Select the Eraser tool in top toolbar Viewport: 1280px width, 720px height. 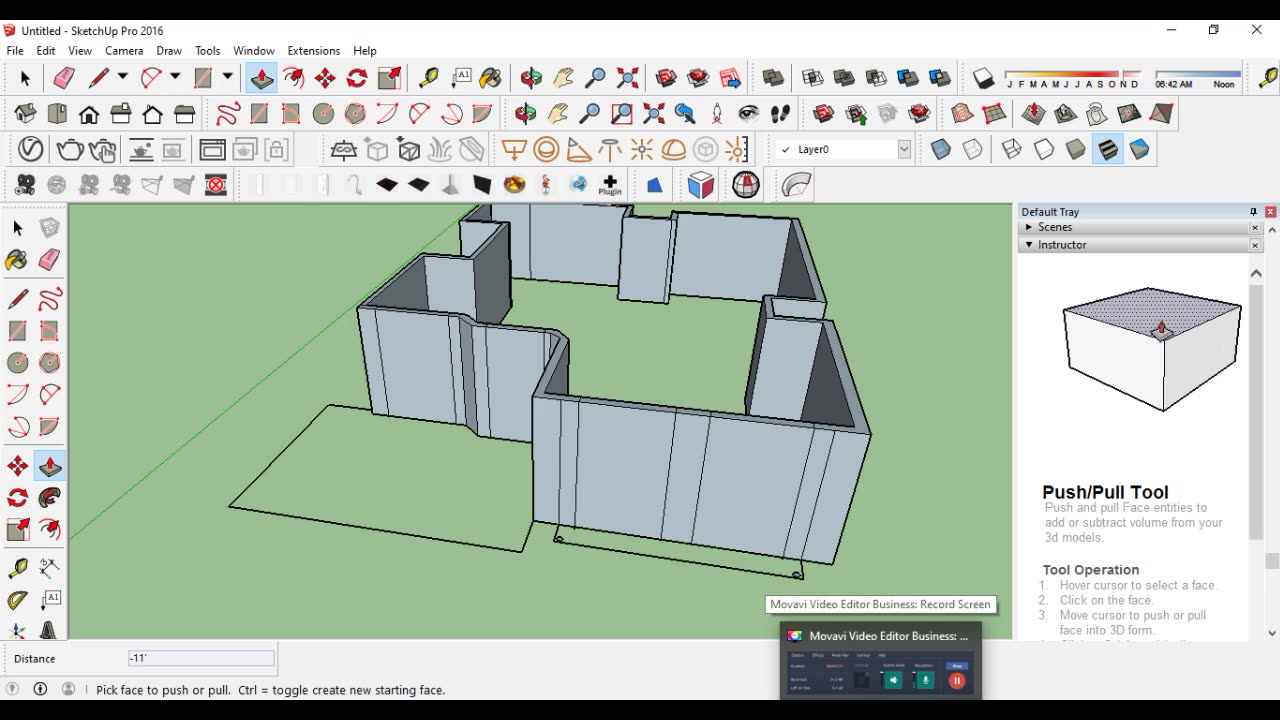coord(64,78)
